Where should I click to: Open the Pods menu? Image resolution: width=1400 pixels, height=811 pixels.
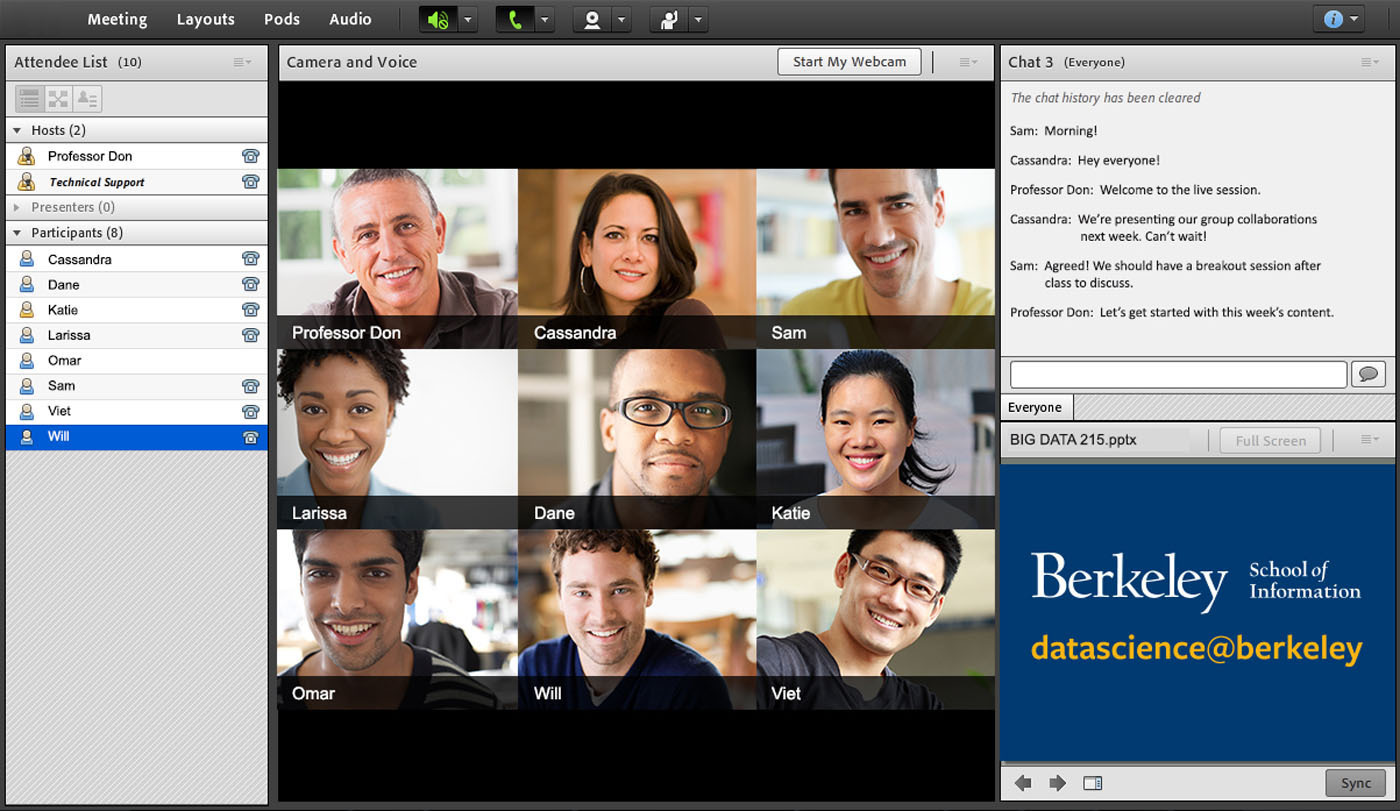(282, 19)
